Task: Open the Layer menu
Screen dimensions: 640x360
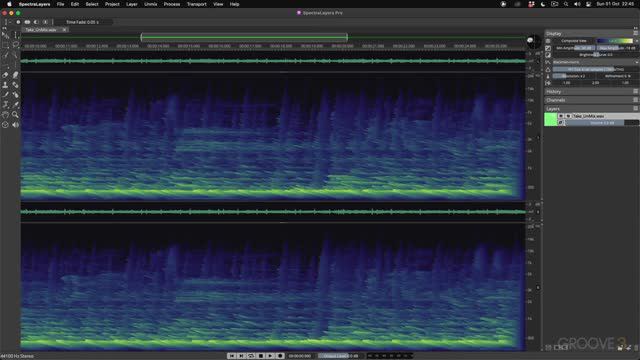Action: click(132, 4)
